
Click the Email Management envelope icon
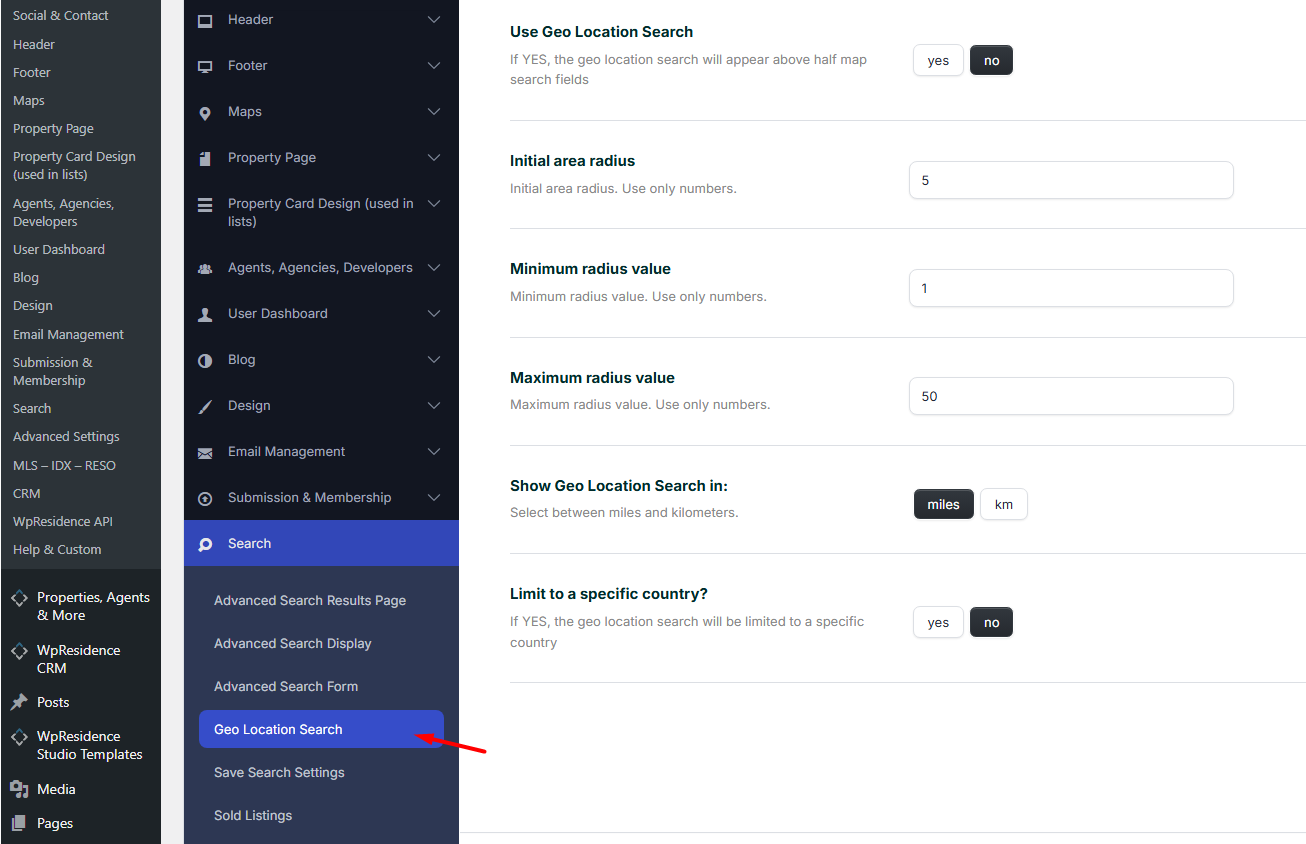click(x=205, y=452)
